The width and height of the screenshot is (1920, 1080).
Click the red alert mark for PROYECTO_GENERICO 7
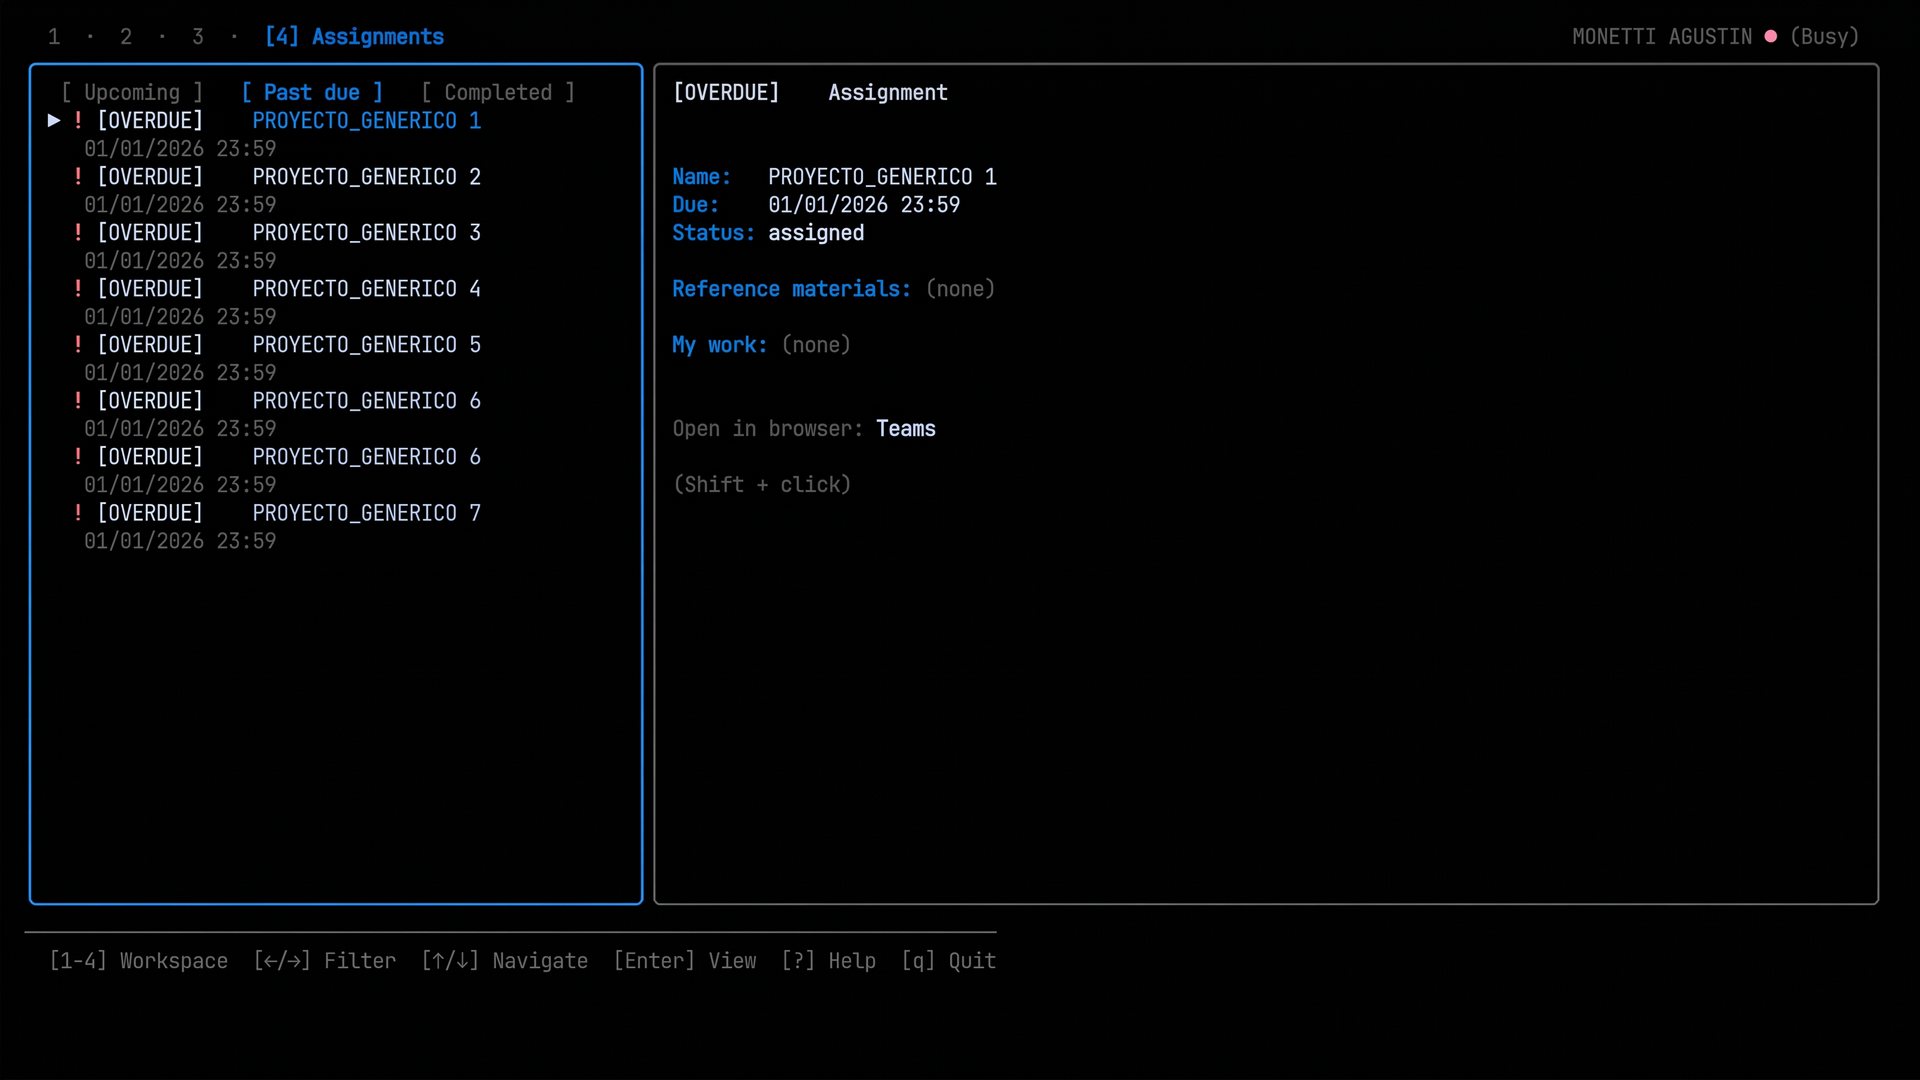pyautogui.click(x=78, y=512)
